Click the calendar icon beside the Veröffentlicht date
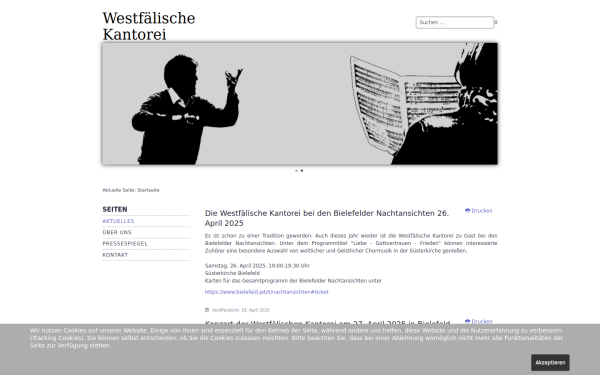Screen dimensions: 600x375 point(207,310)
